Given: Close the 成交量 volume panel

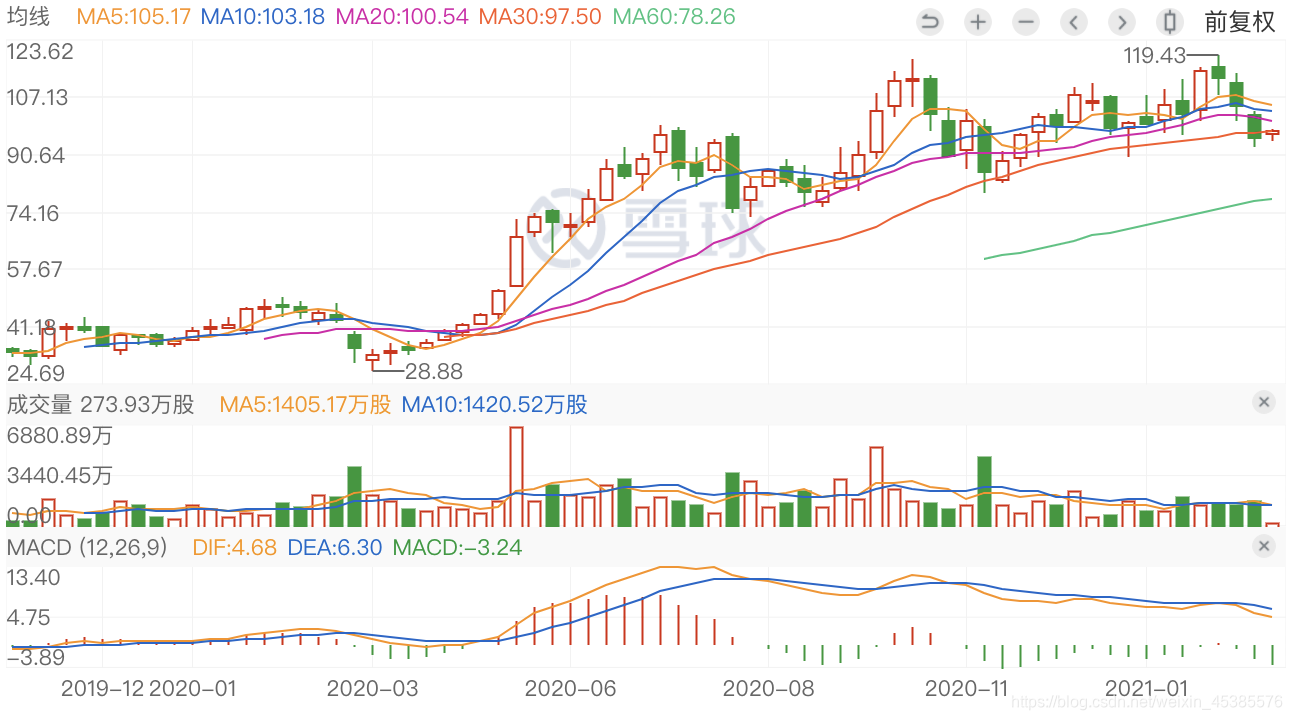Looking at the screenshot, I should coord(1264,402).
